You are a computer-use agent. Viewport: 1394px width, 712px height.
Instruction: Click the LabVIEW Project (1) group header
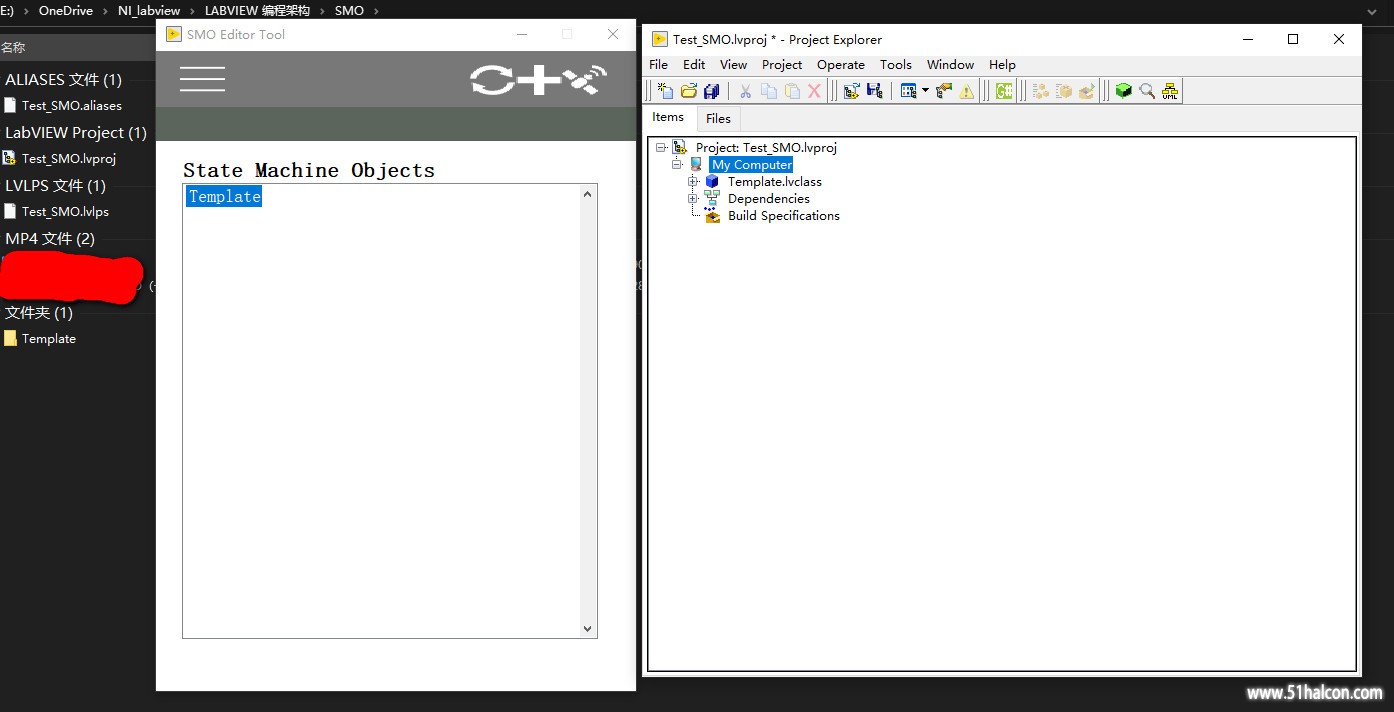pos(76,132)
